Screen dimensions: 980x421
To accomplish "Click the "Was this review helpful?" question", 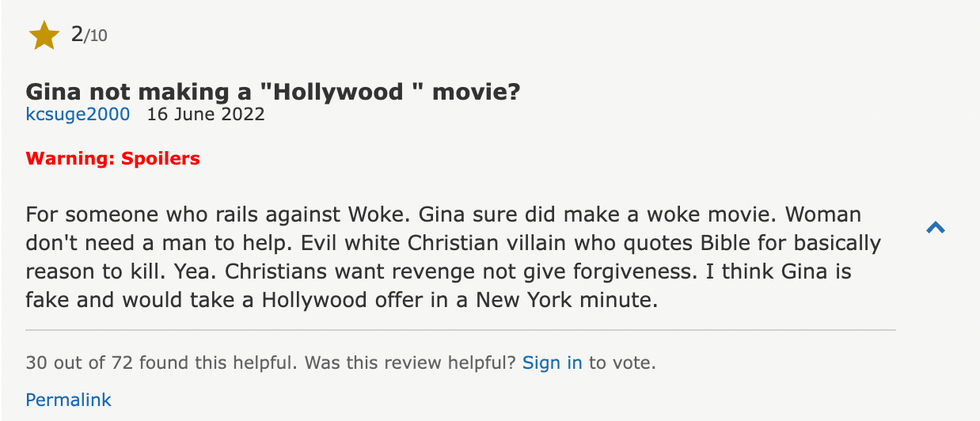I will coord(410,363).
